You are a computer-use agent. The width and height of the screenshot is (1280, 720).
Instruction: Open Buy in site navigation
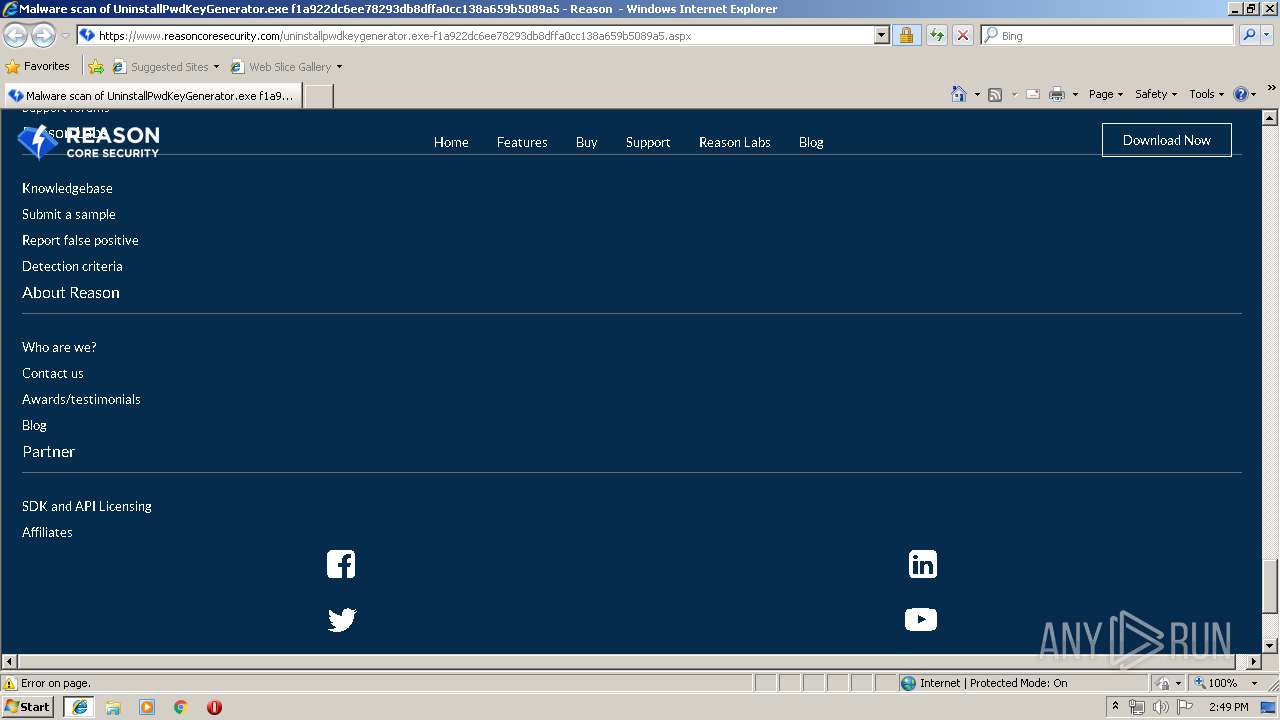[586, 142]
